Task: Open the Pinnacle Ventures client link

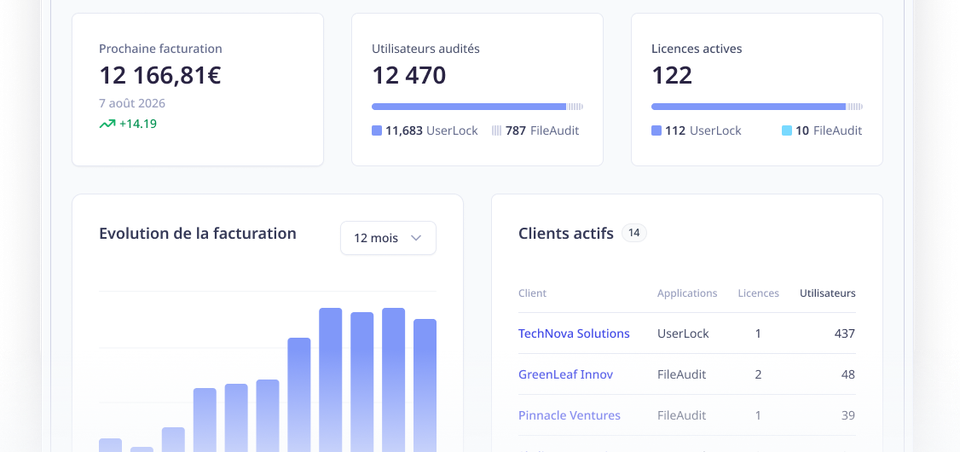Action: (569, 415)
